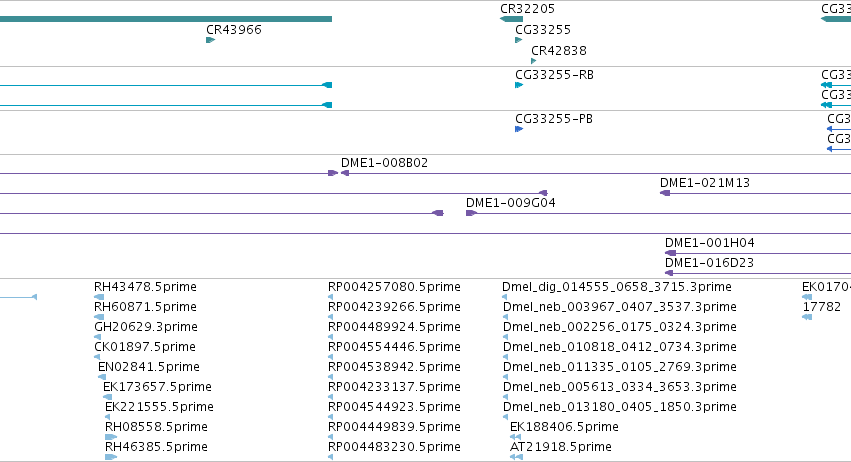The width and height of the screenshot is (851, 462).
Task: Select the RH60871.5prime EST label
Action: (145, 306)
